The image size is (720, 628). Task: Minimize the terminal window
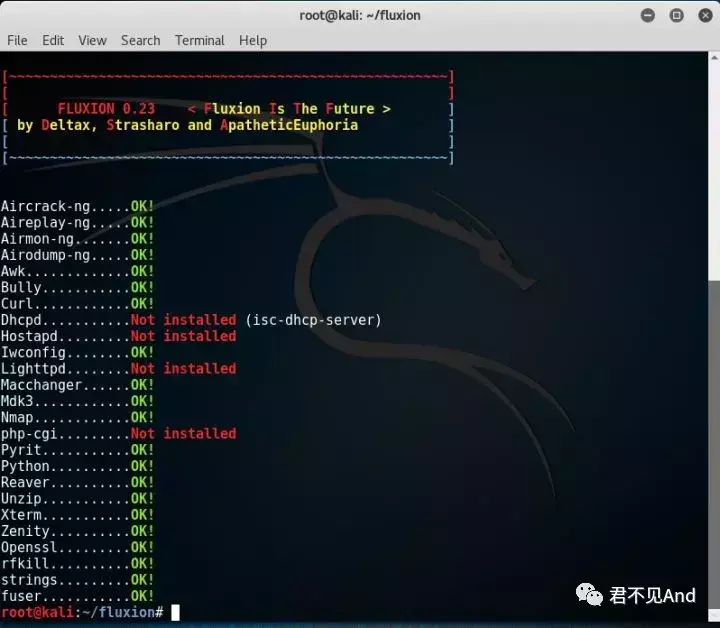pyautogui.click(x=647, y=16)
